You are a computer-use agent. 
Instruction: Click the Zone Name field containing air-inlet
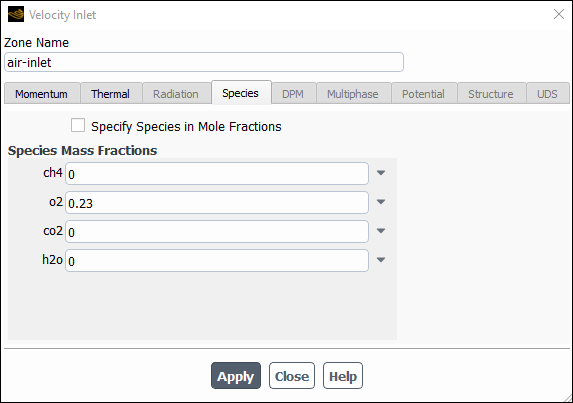click(204, 62)
